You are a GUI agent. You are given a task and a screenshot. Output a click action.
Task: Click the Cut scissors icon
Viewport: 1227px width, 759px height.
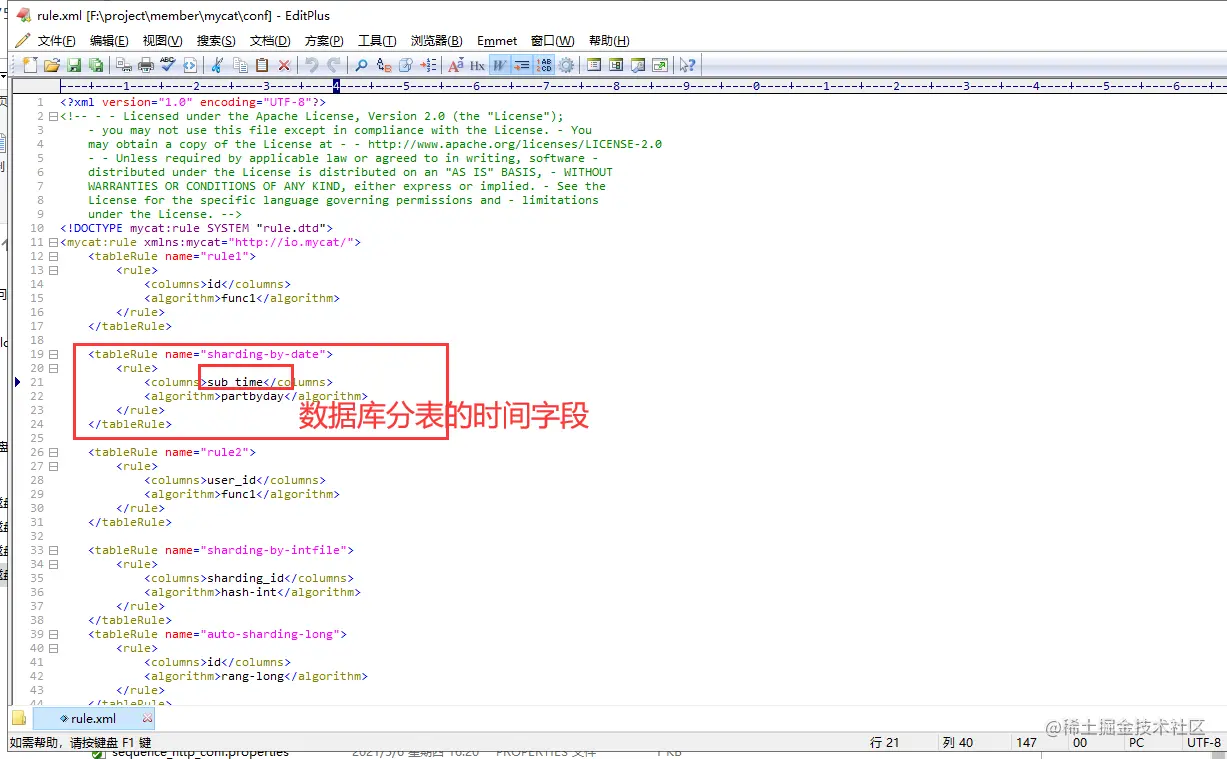tap(217, 65)
